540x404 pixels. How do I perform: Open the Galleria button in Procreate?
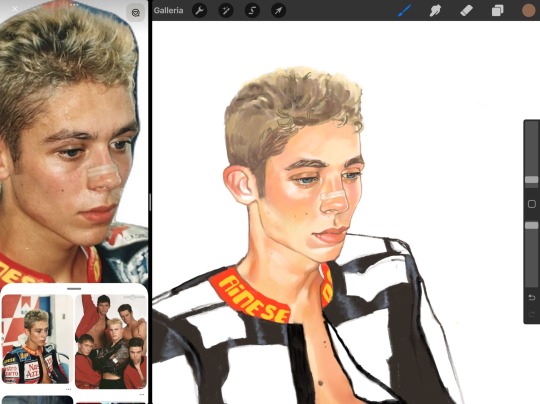(168, 11)
